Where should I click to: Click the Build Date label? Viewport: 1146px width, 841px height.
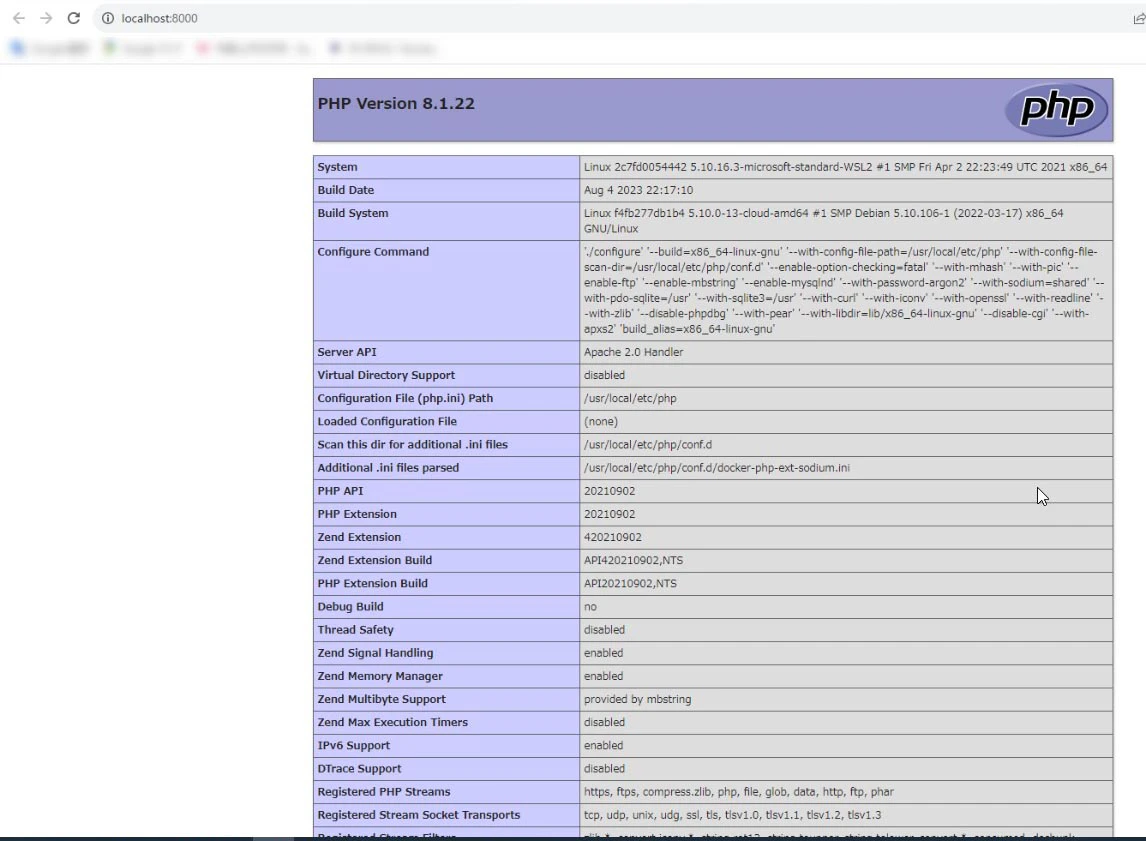(x=346, y=190)
